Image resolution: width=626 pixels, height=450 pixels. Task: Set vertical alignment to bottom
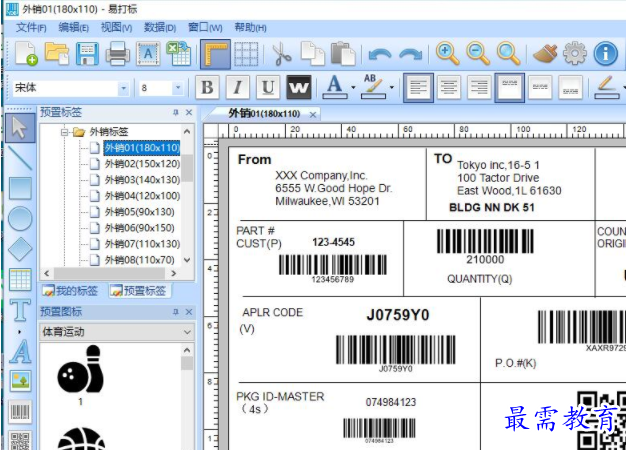(x=571, y=87)
